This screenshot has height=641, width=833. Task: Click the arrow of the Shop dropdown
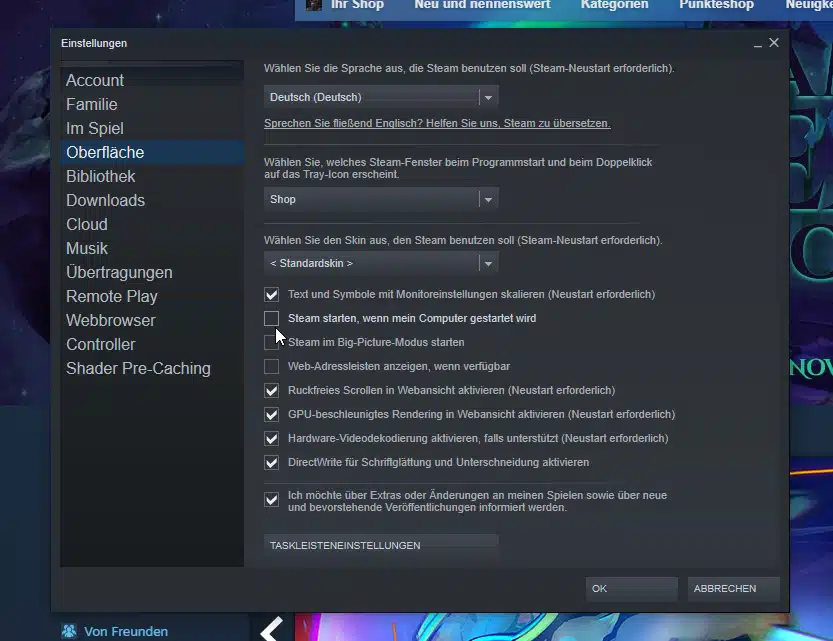[x=488, y=200]
